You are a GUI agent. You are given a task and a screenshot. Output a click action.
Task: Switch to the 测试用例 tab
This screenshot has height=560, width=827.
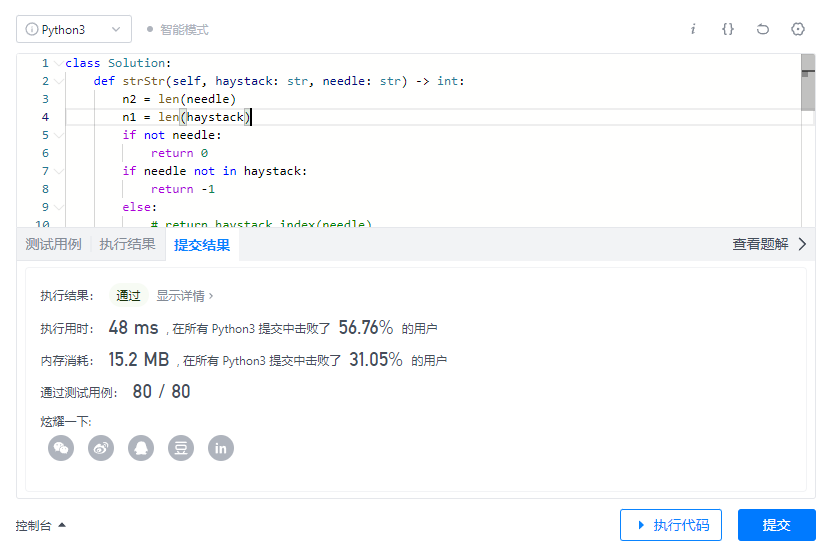[53, 244]
